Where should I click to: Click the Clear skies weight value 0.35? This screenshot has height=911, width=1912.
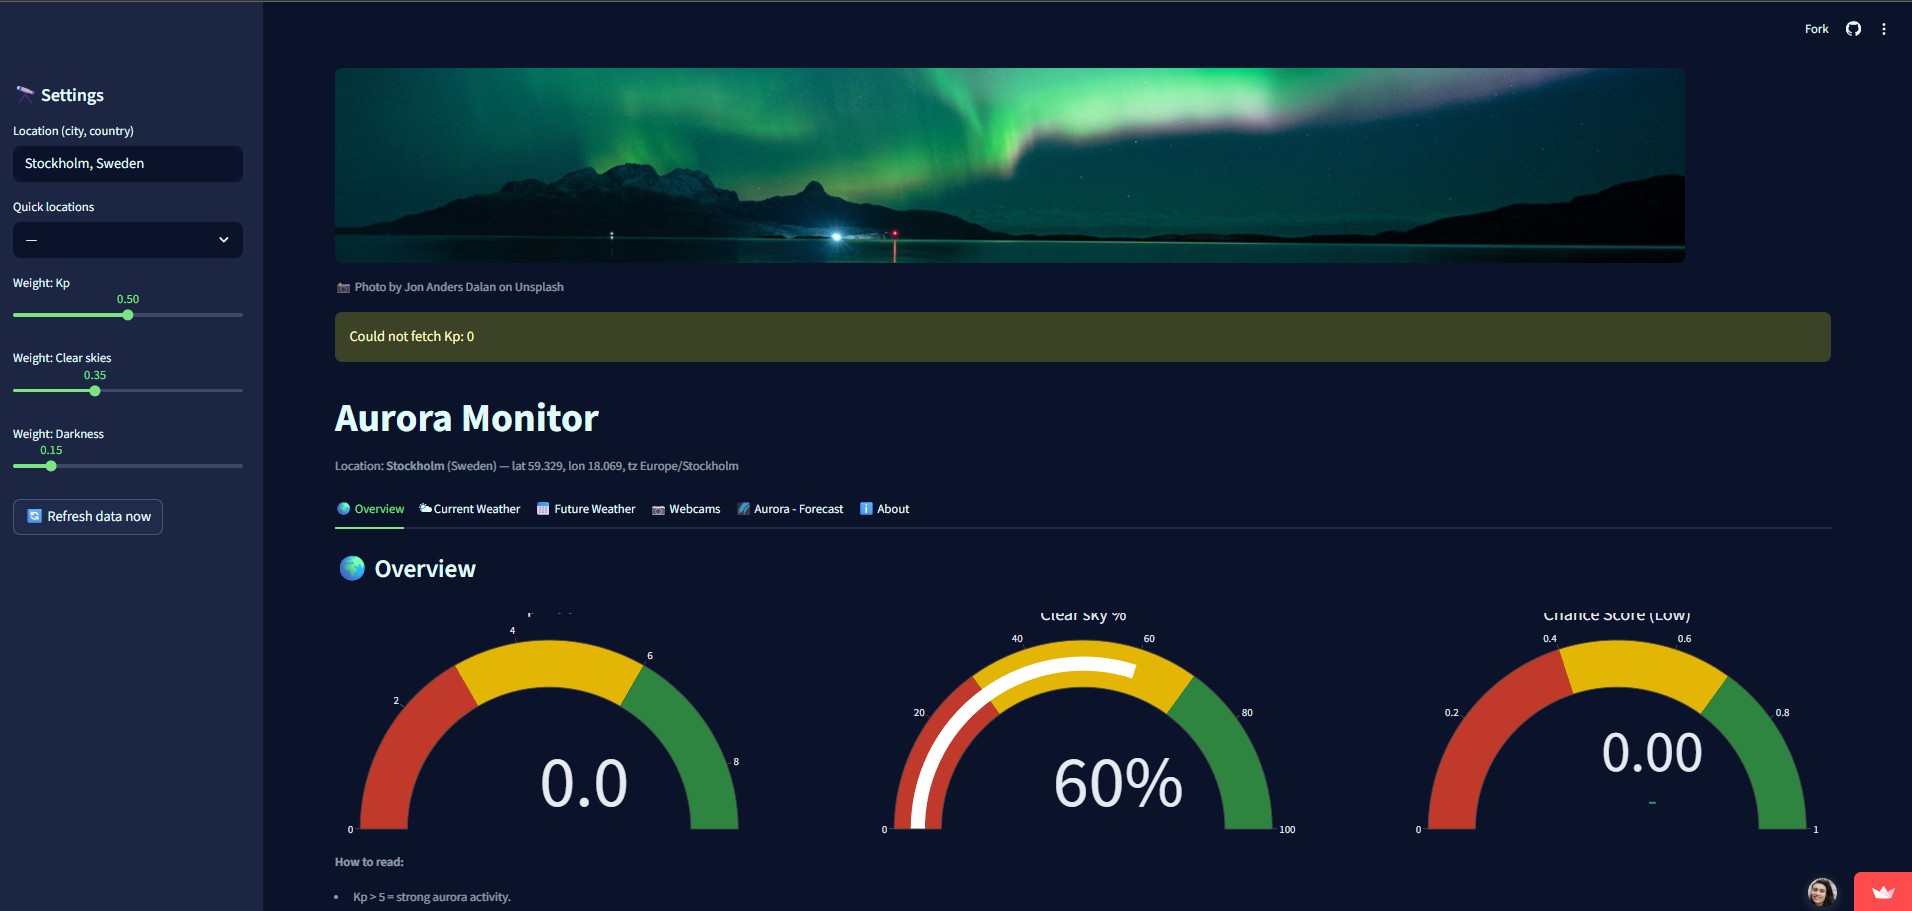[x=95, y=375]
